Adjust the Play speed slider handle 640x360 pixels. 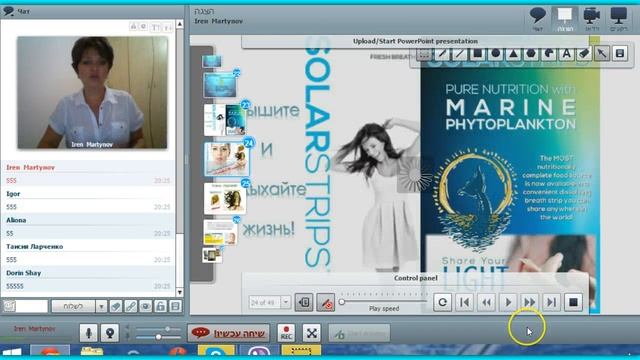(x=342, y=302)
